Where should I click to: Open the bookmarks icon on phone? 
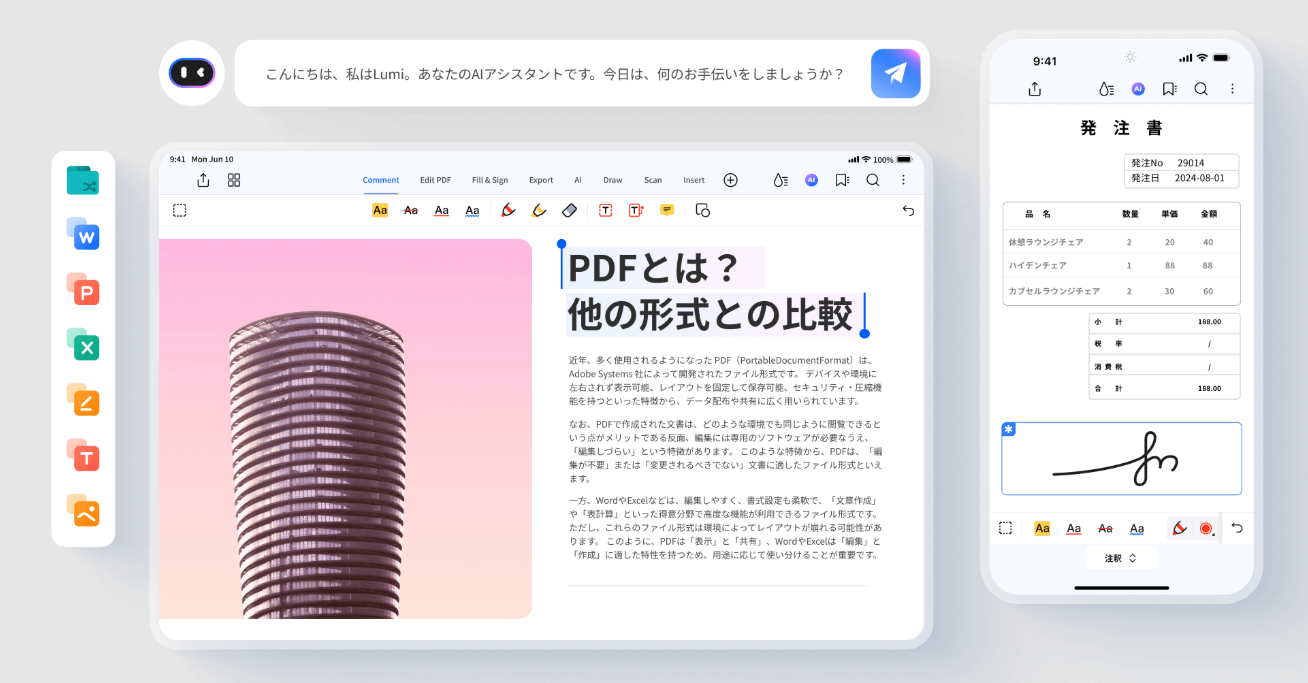pyautogui.click(x=1169, y=89)
